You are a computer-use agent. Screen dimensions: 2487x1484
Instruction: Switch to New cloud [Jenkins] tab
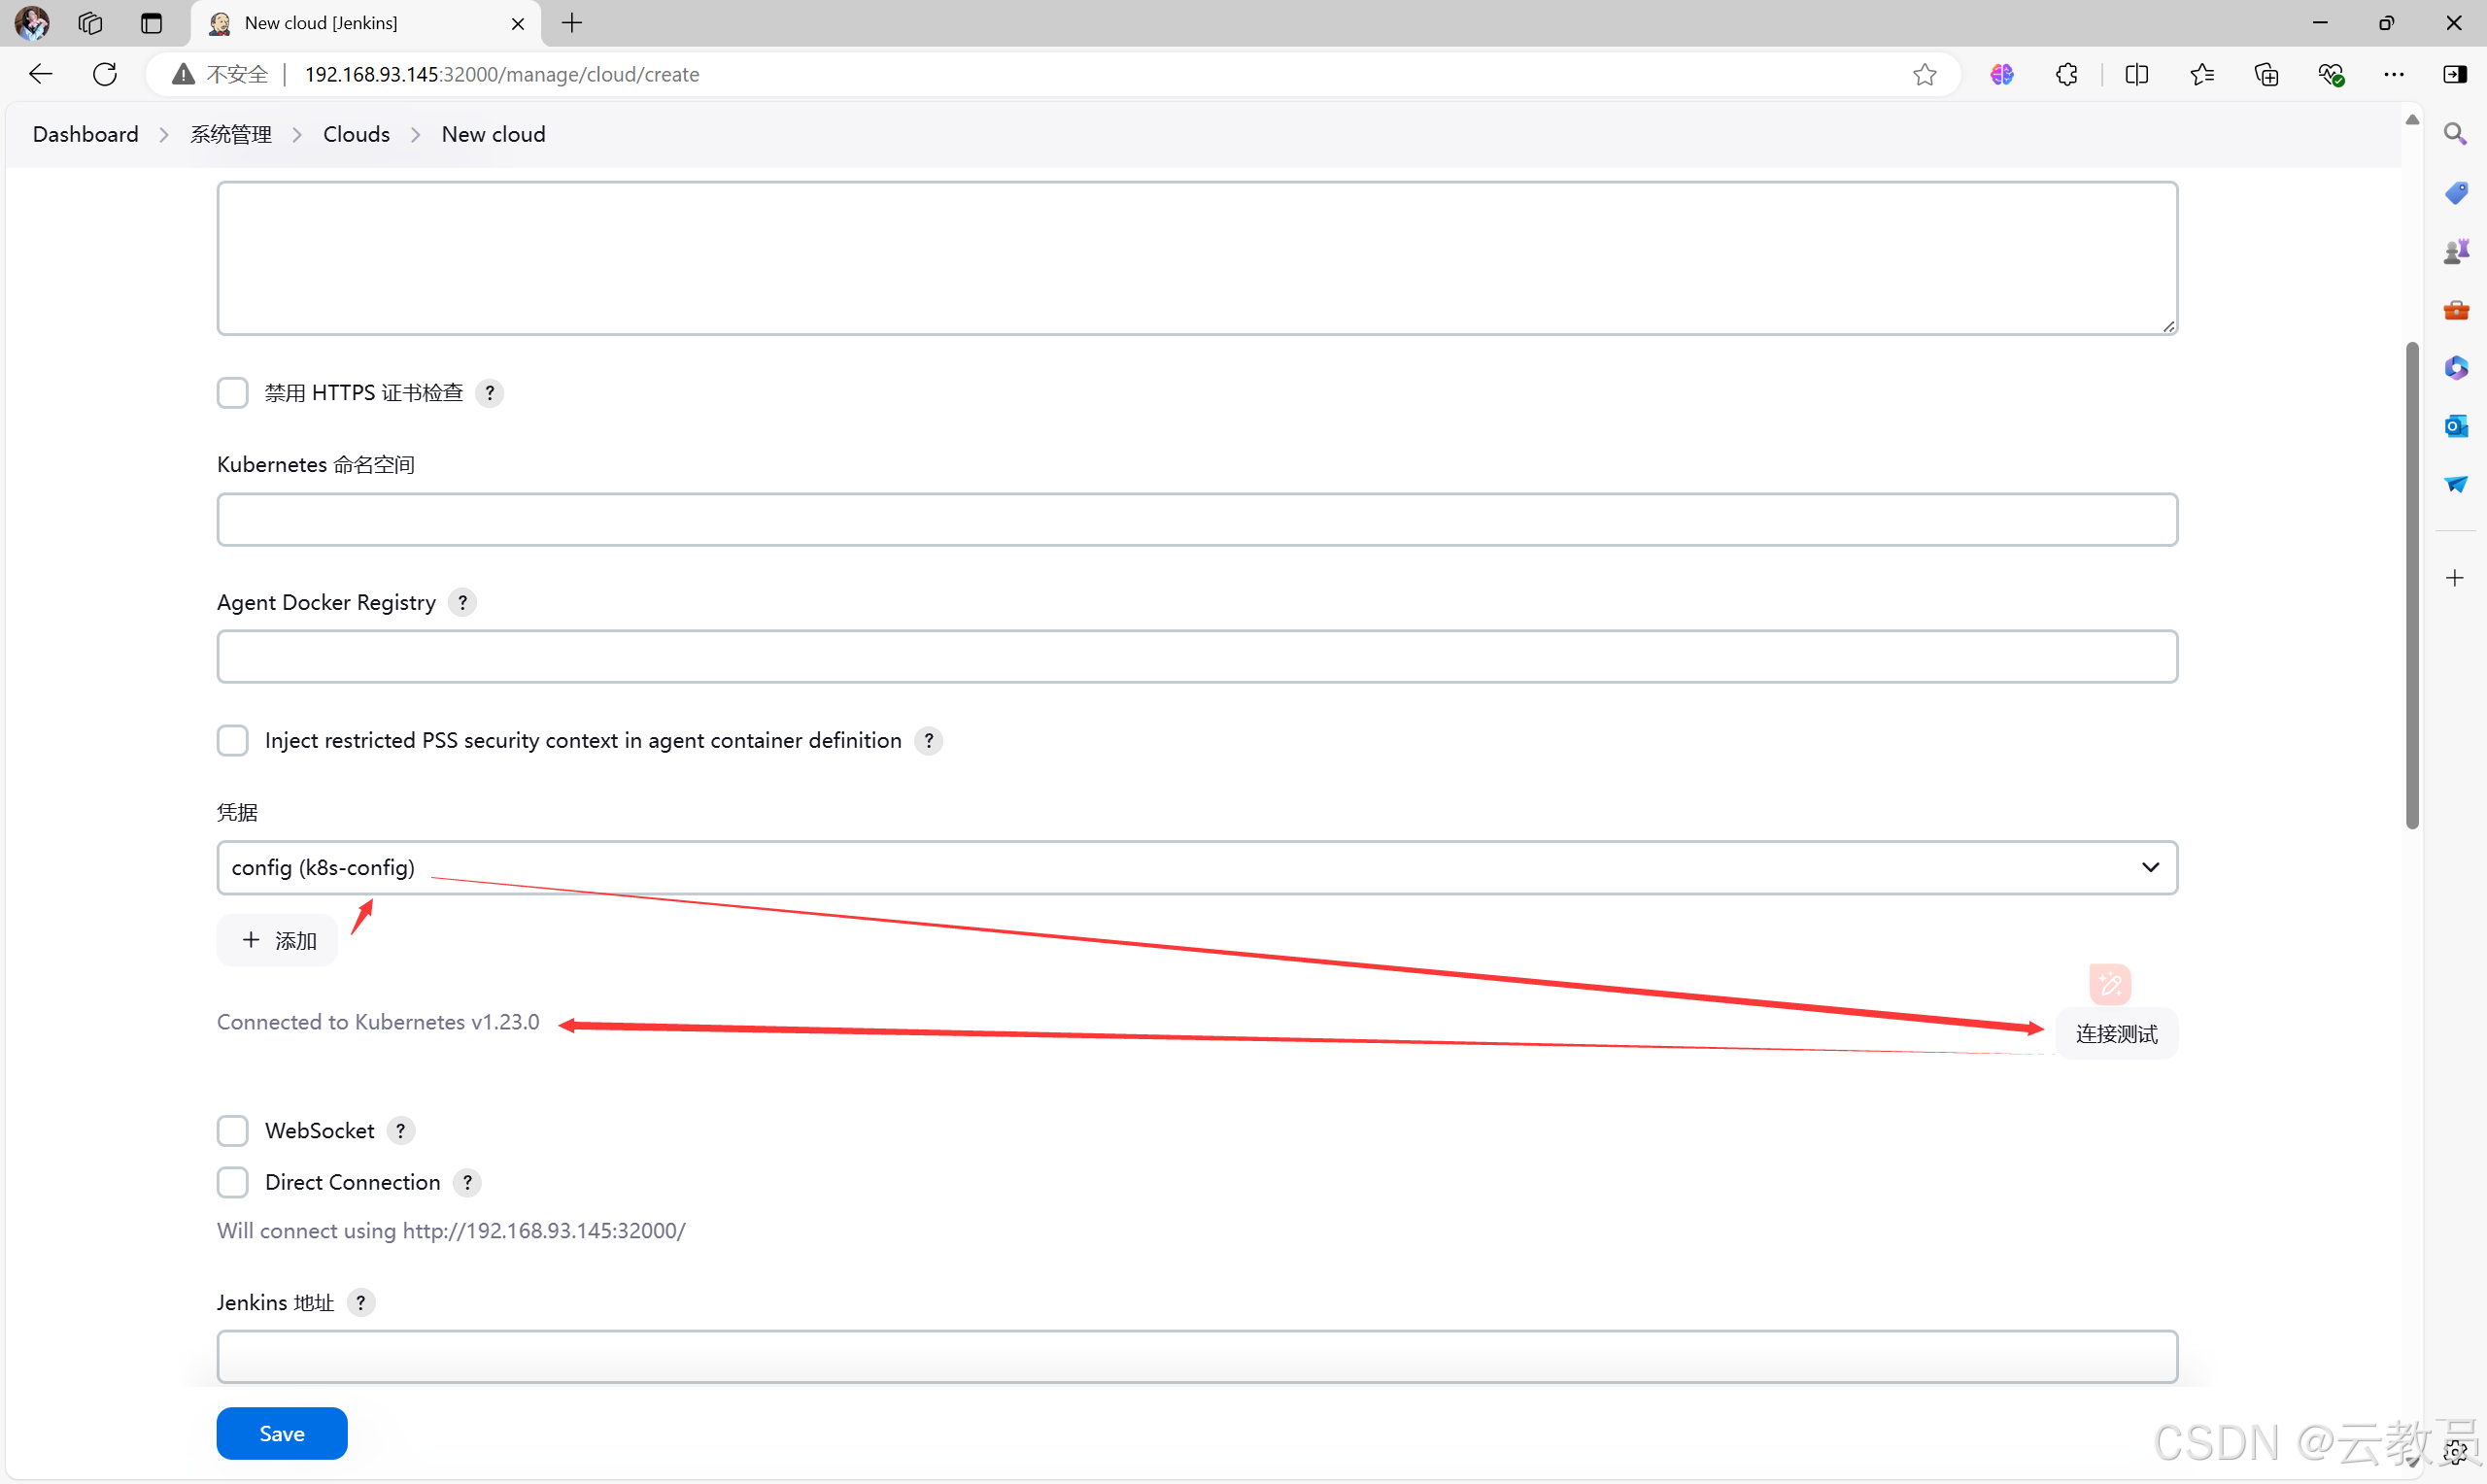tap(365, 23)
